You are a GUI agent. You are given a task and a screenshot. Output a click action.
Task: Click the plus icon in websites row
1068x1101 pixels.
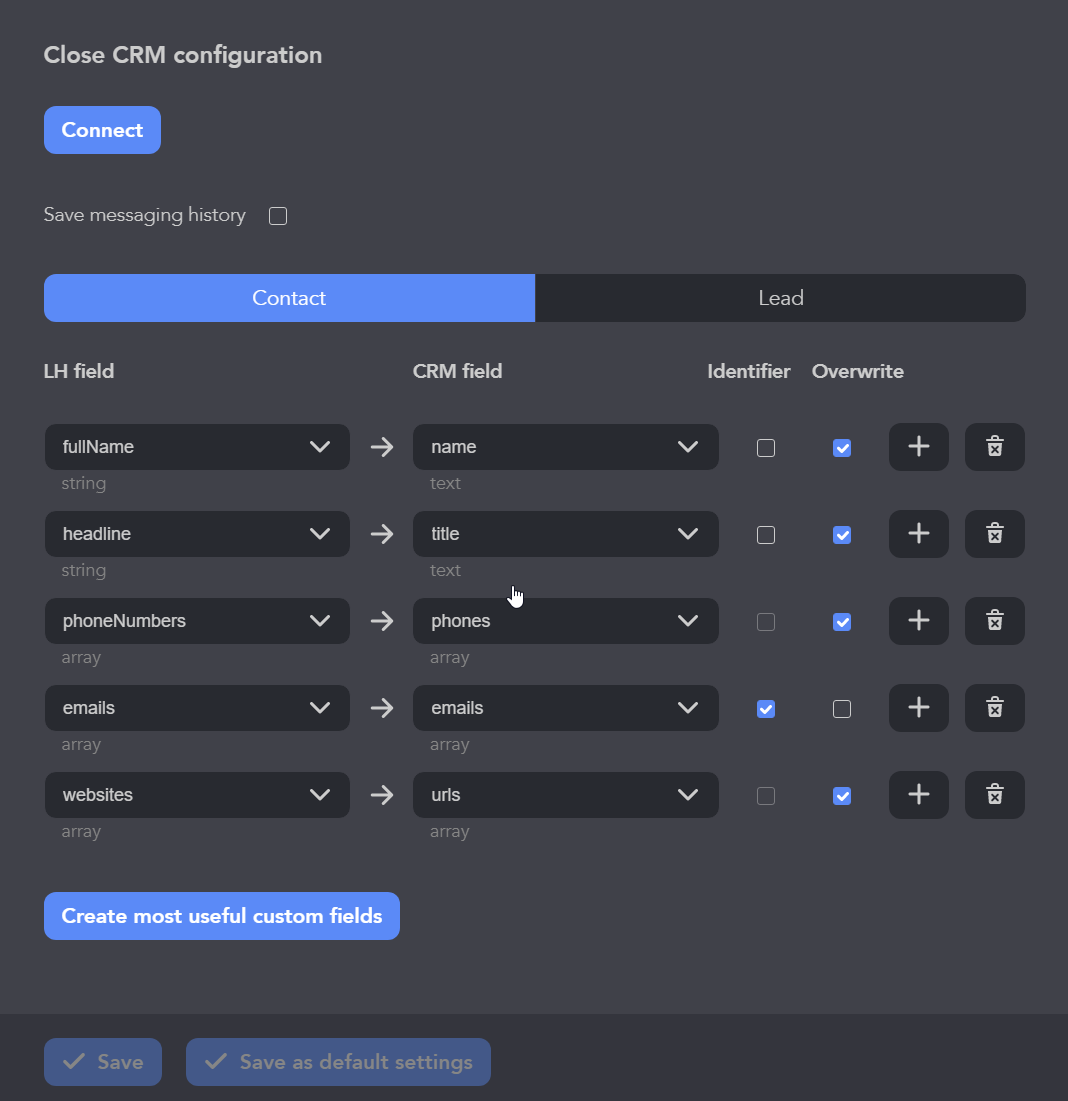coord(918,795)
